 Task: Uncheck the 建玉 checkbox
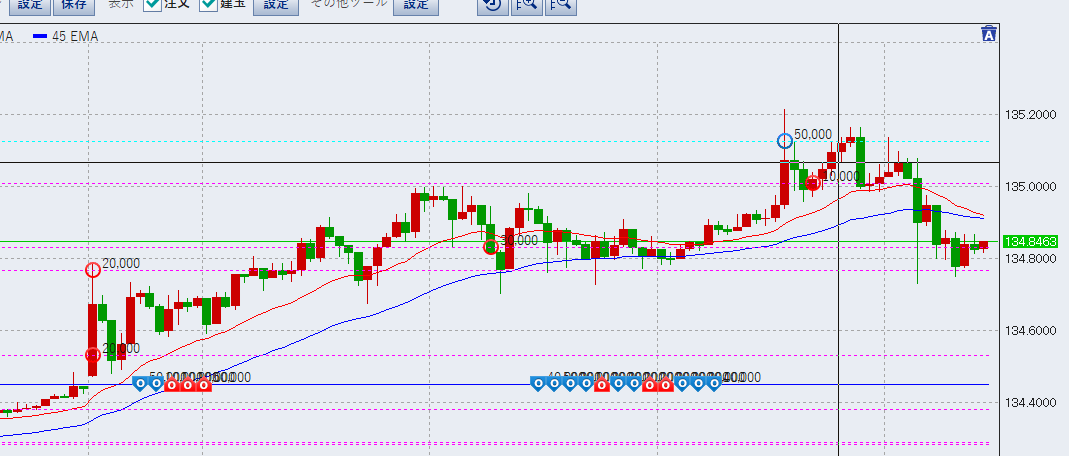click(x=209, y=5)
